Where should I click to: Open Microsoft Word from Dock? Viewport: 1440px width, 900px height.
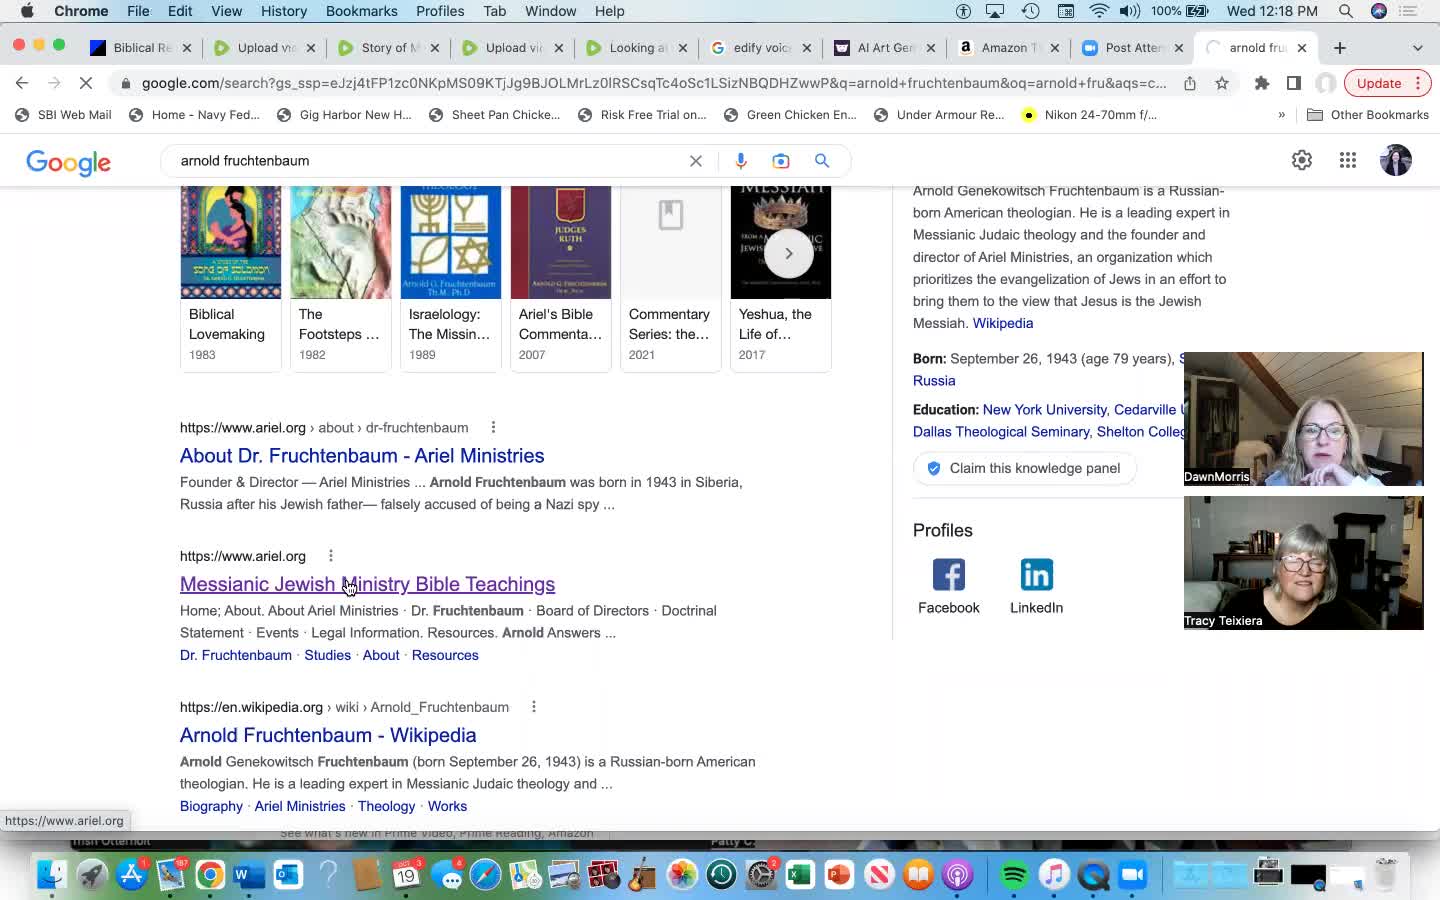pos(249,875)
